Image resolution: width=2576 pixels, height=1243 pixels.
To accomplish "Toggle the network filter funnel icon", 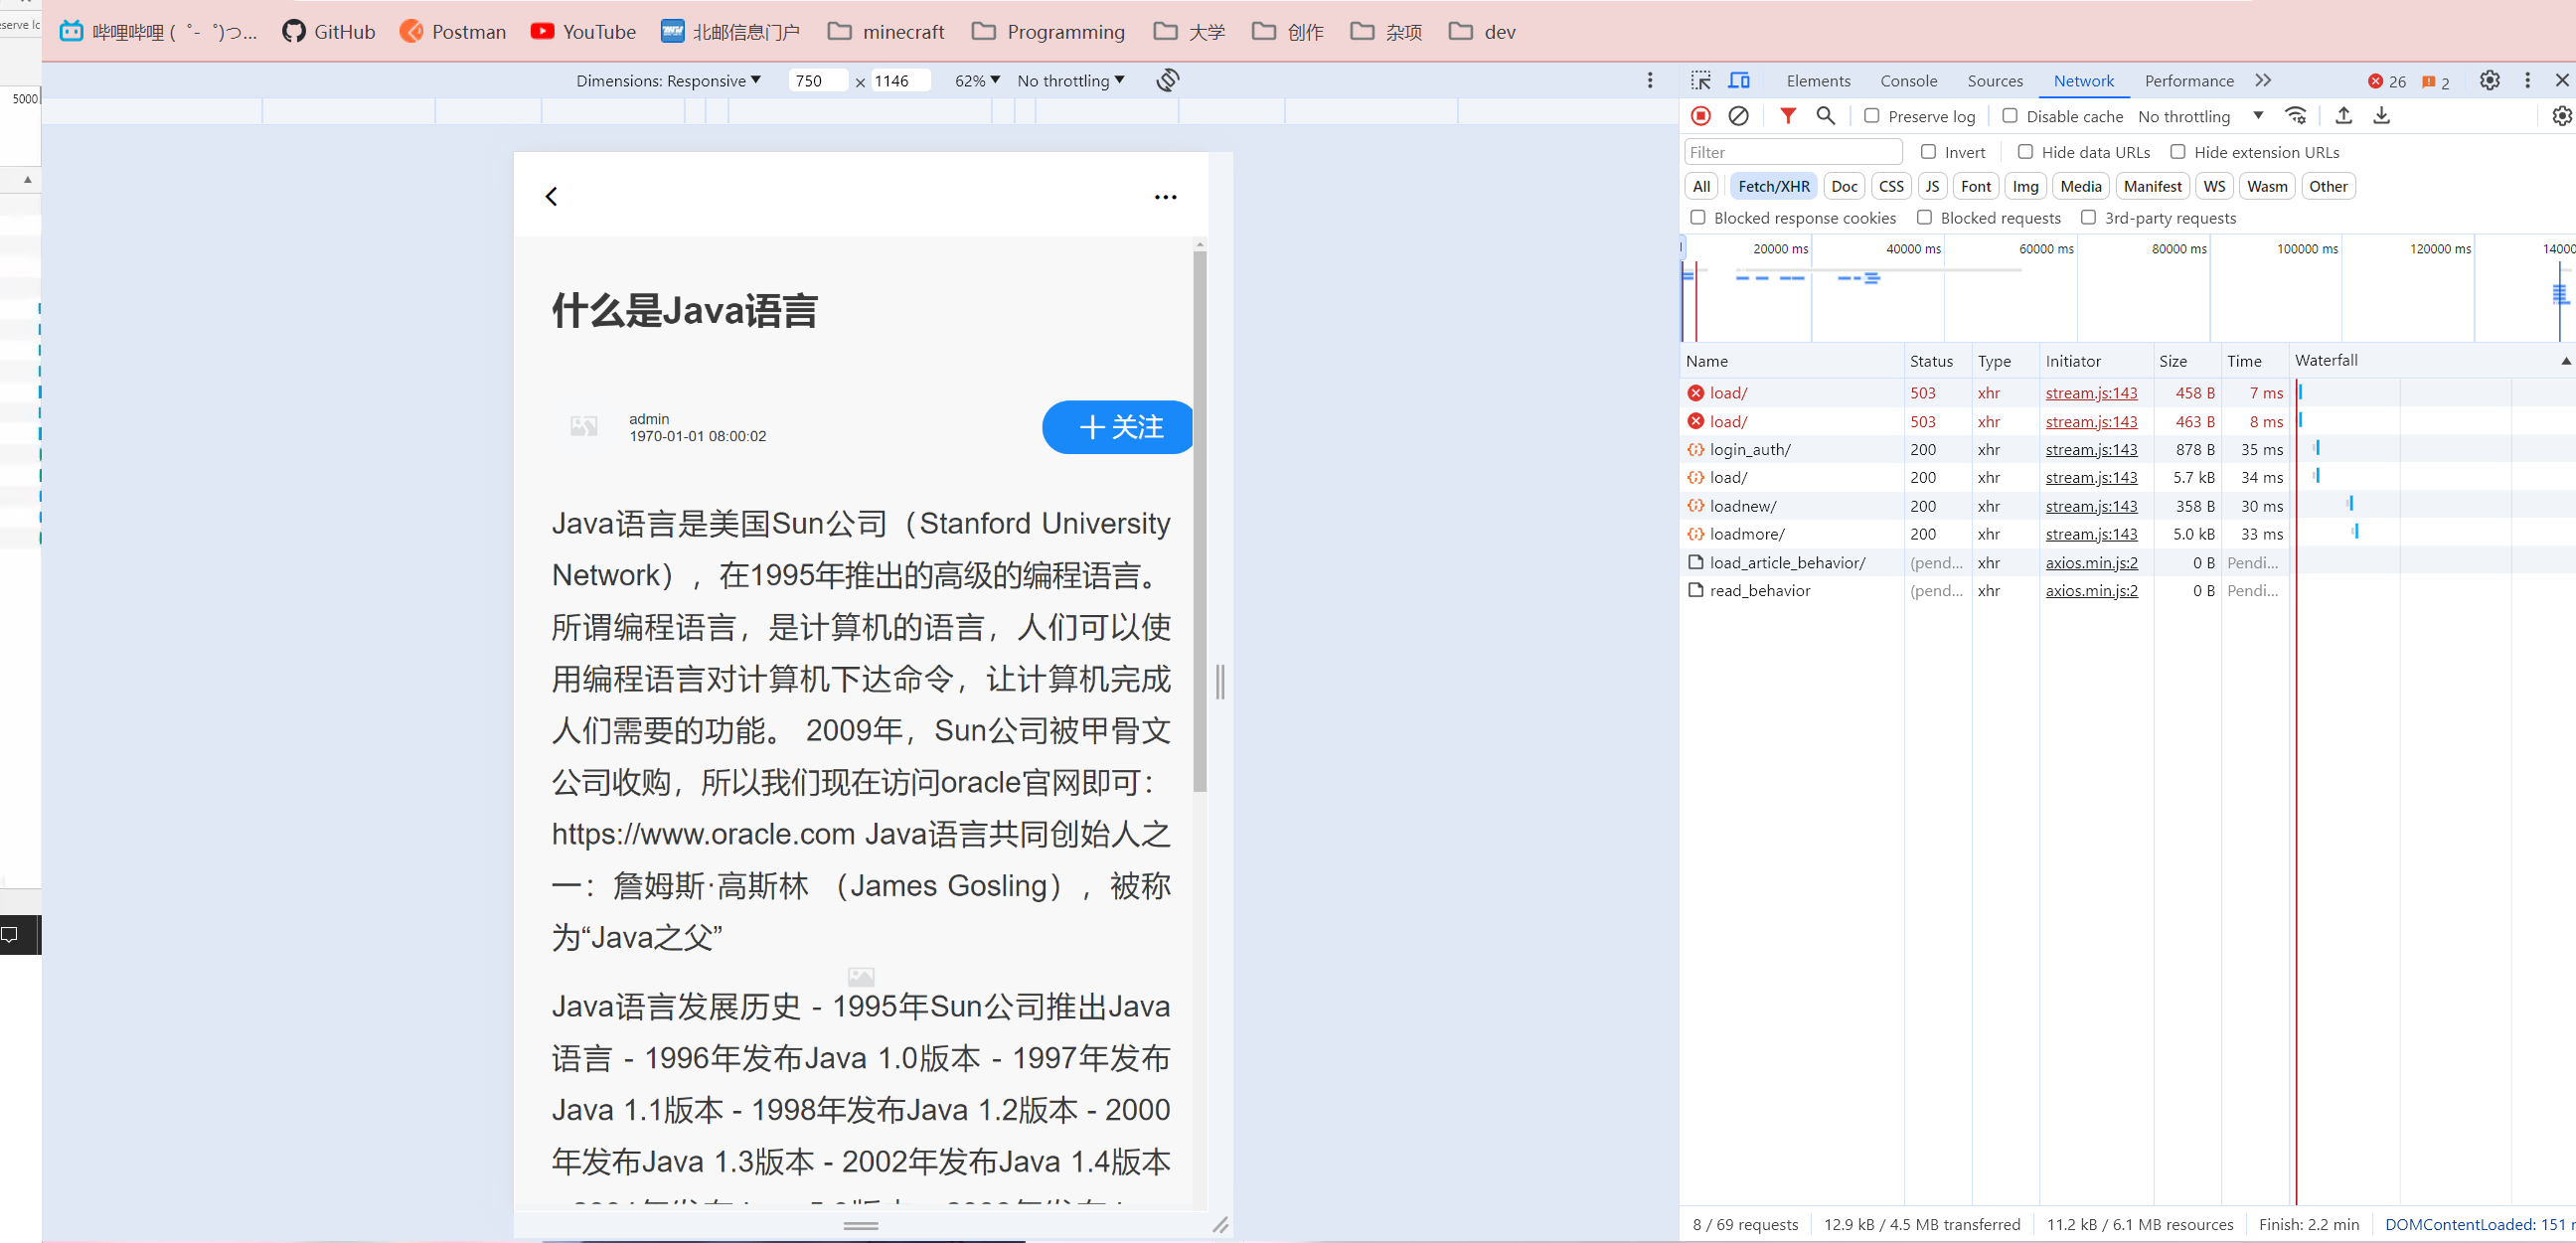I will pos(1787,116).
